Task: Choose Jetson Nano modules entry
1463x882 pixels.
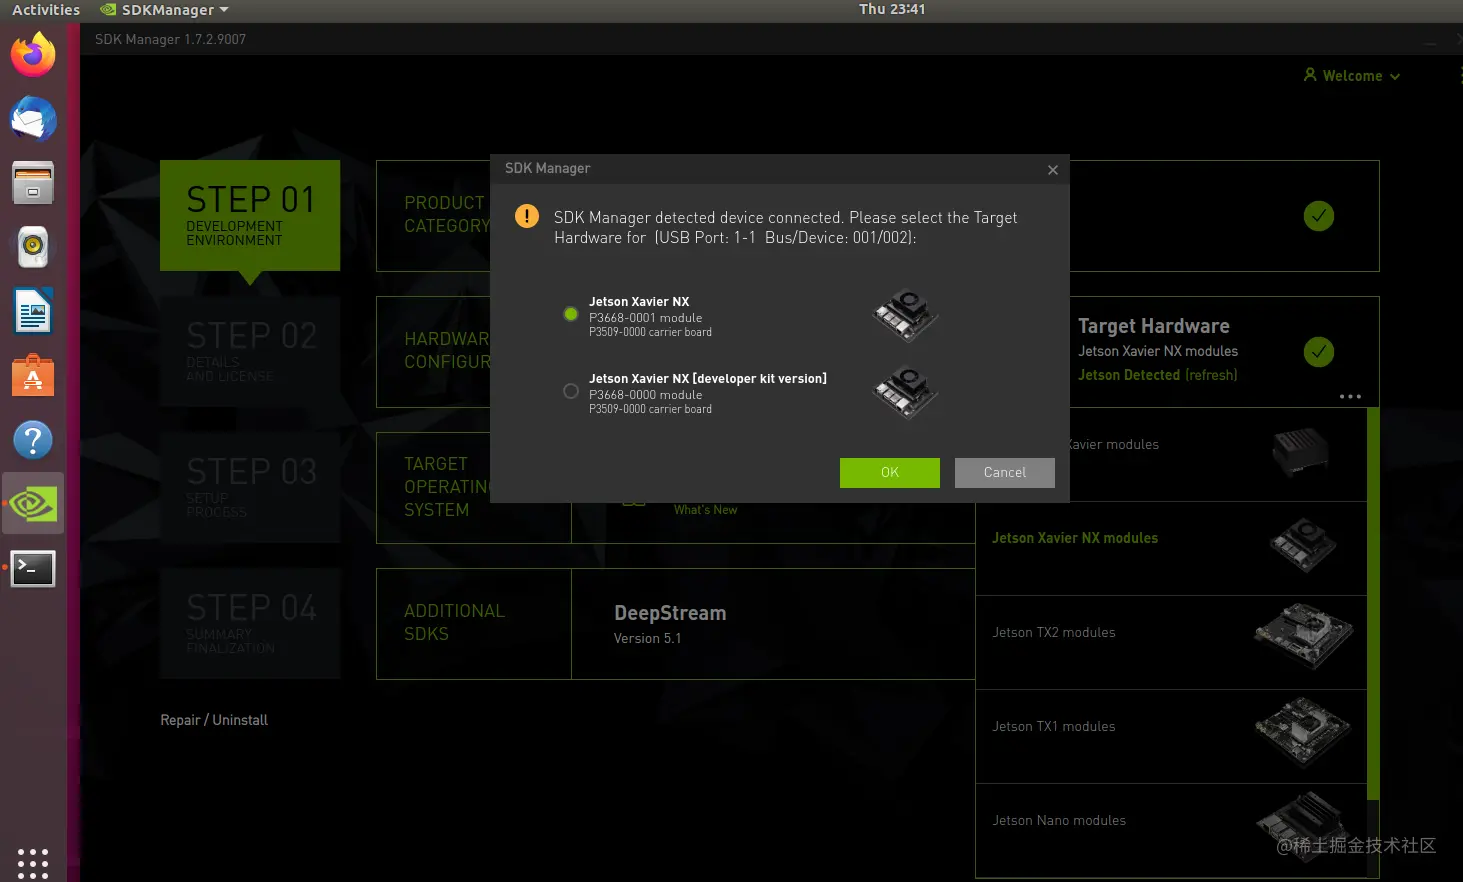Action: click(1171, 830)
